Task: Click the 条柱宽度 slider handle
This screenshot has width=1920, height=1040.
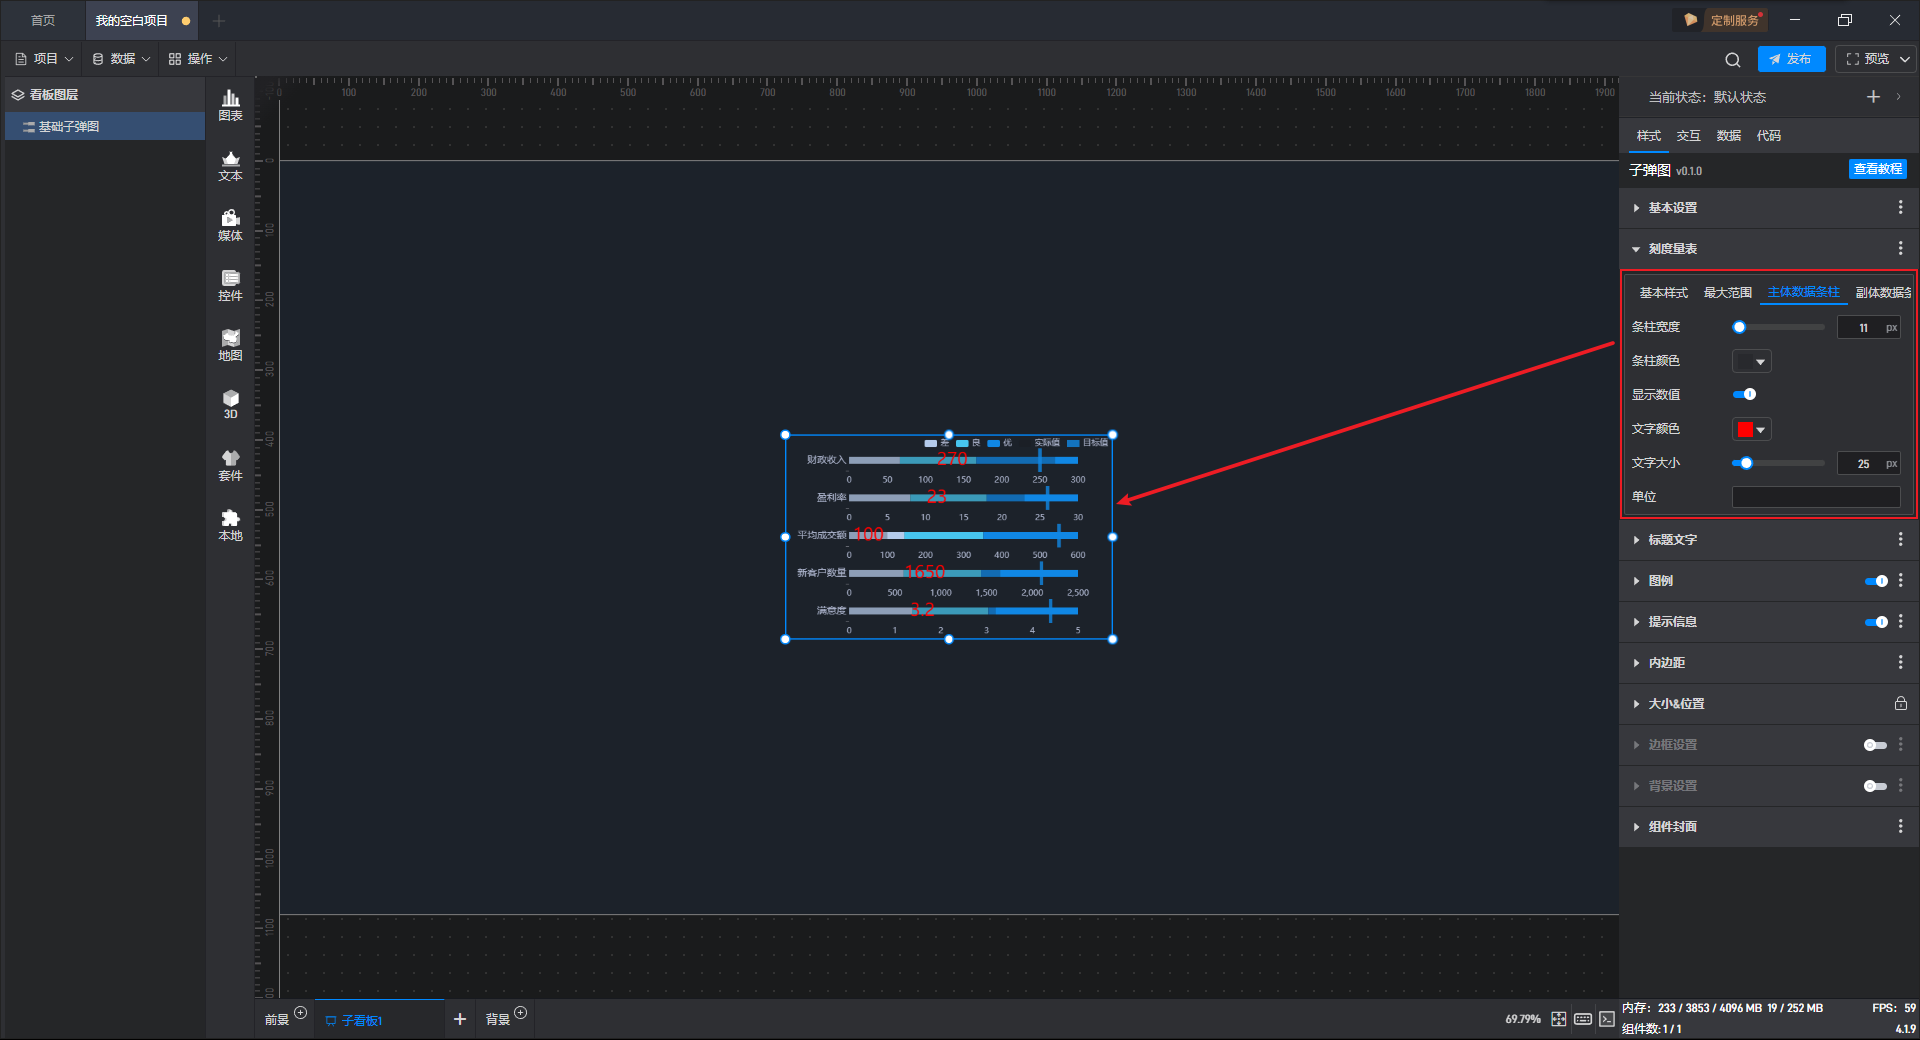Action: [1739, 327]
